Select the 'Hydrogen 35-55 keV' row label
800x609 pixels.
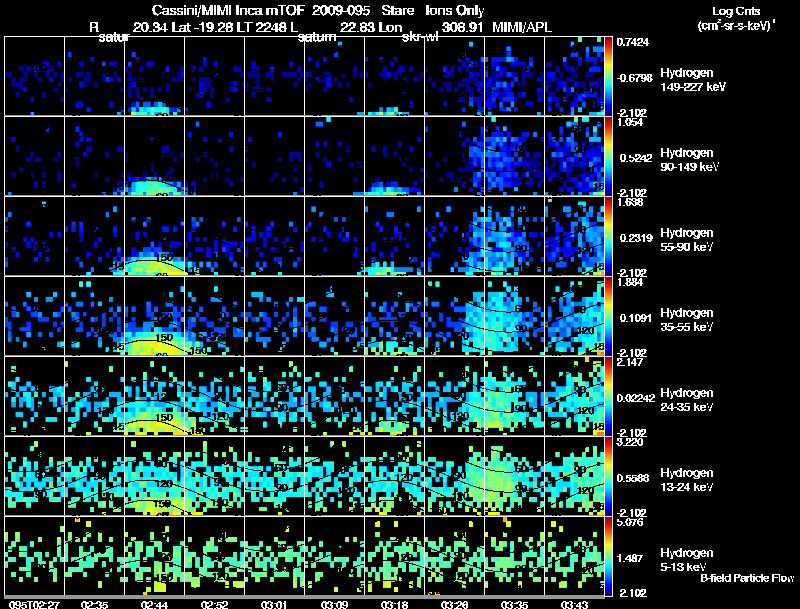coord(687,320)
